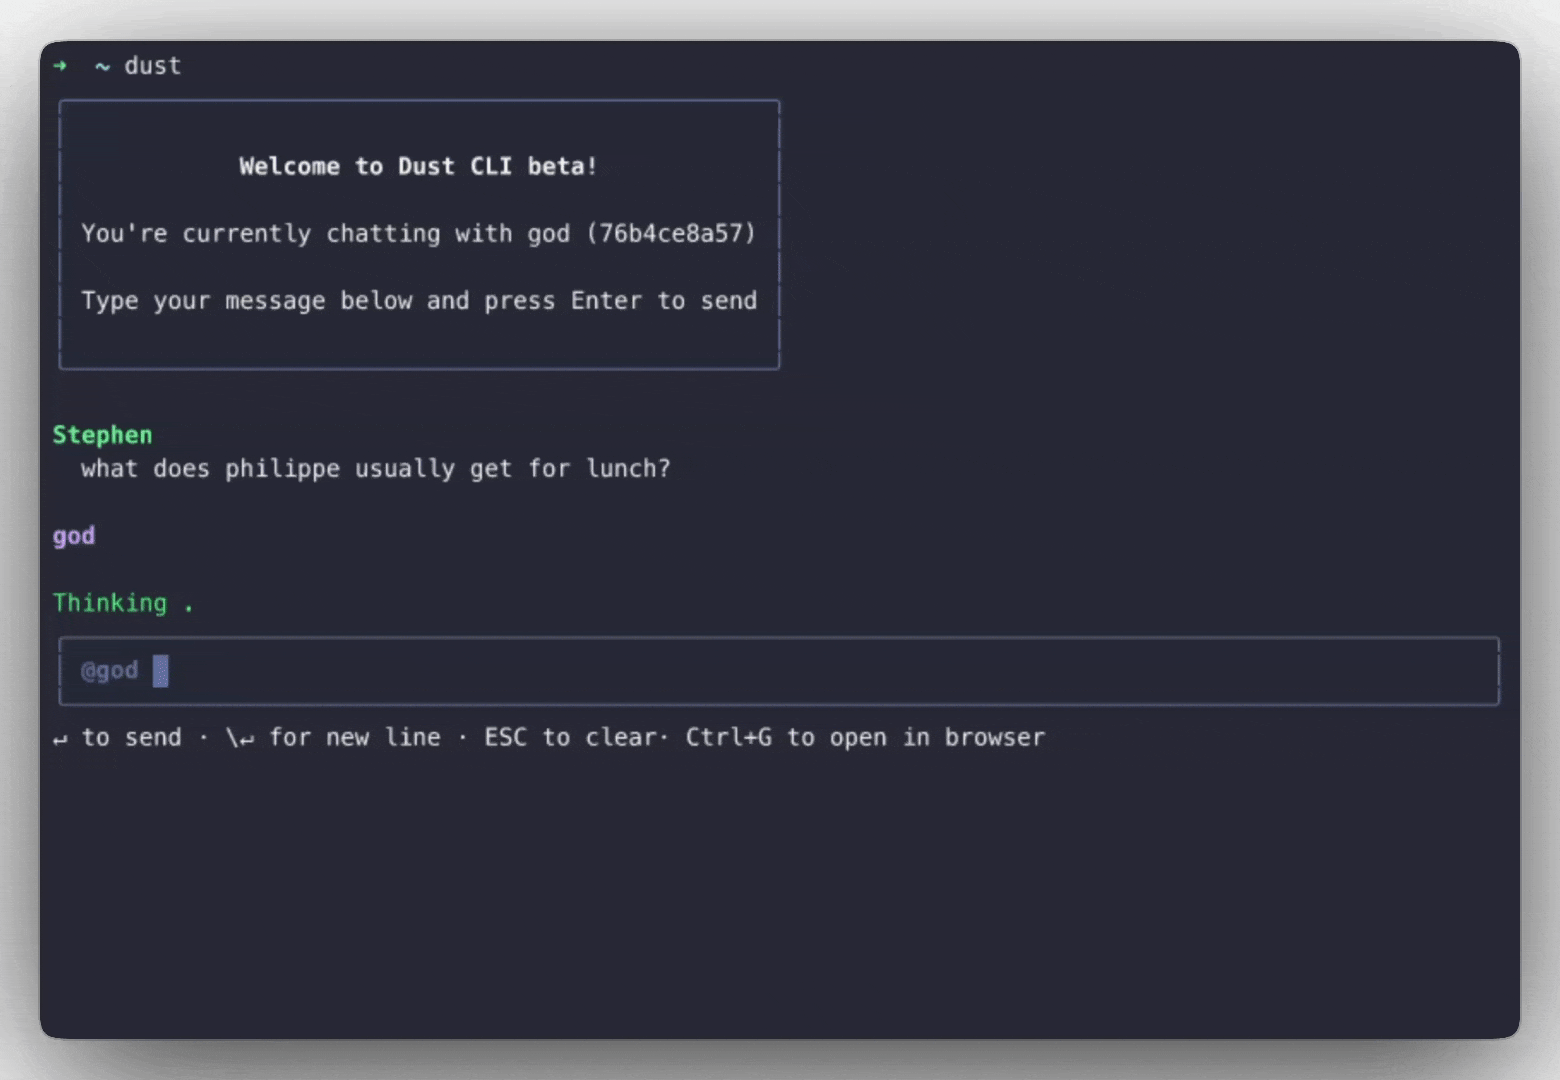The height and width of the screenshot is (1080, 1560).
Task: Click the @god mention in input box
Action: [110, 671]
